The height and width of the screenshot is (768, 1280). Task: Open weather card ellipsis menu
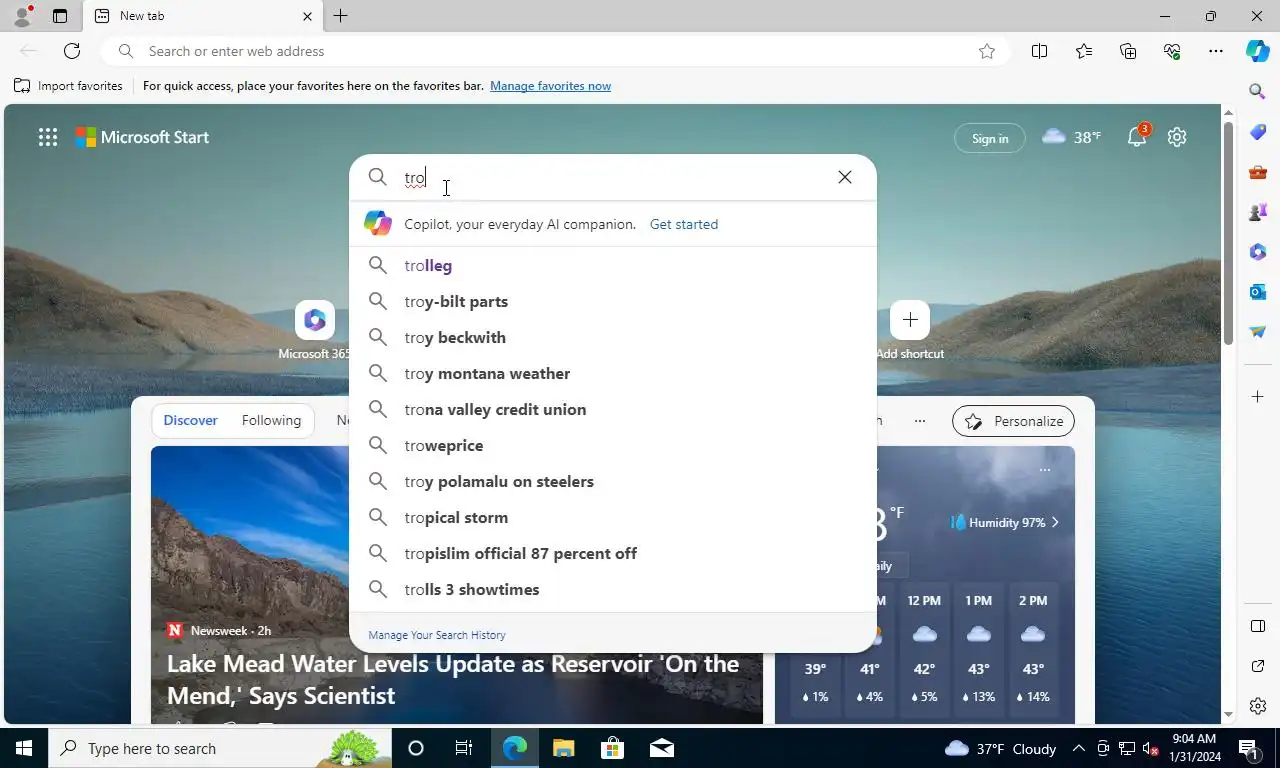click(x=1044, y=470)
